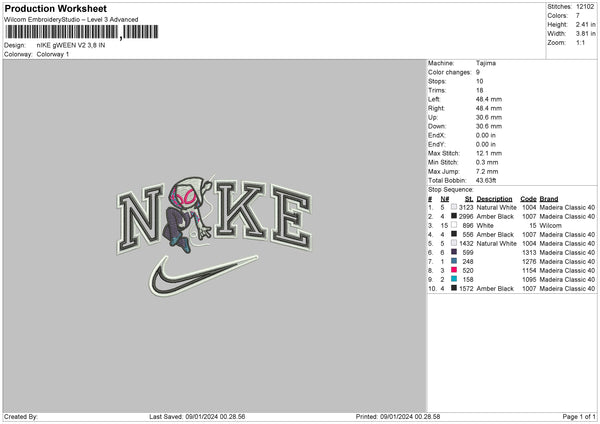This screenshot has height=424, width=600.
Task: Click the Trims value 18
Action: click(479, 90)
